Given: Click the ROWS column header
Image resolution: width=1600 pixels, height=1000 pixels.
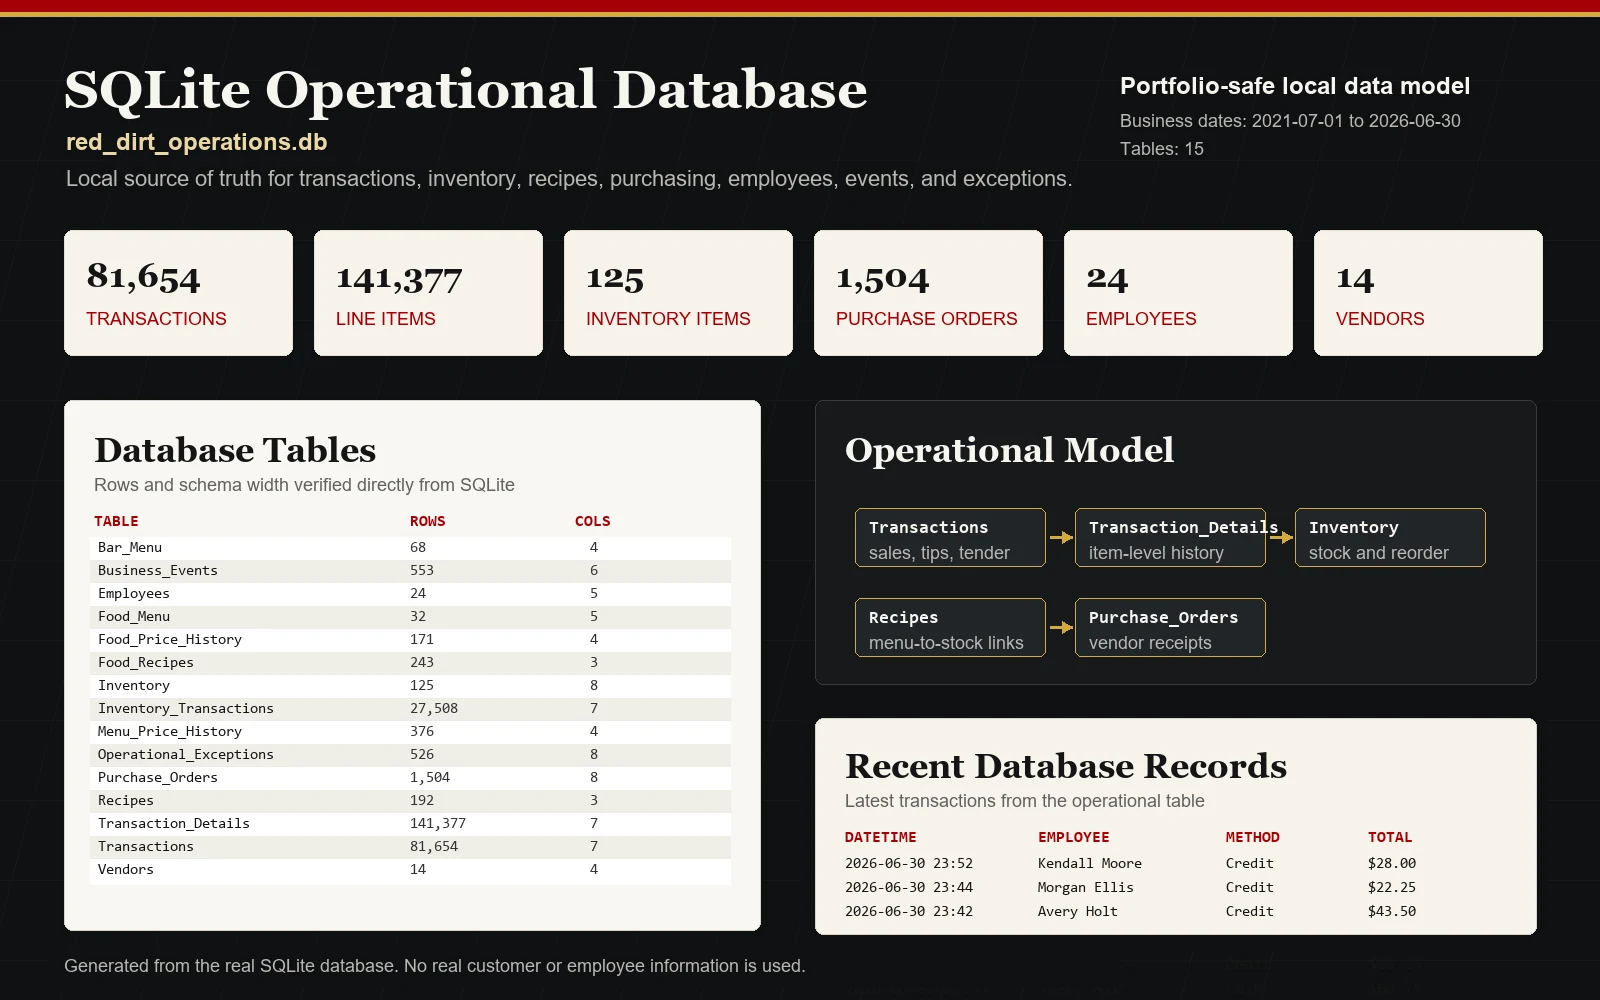Looking at the screenshot, I should click(x=427, y=521).
